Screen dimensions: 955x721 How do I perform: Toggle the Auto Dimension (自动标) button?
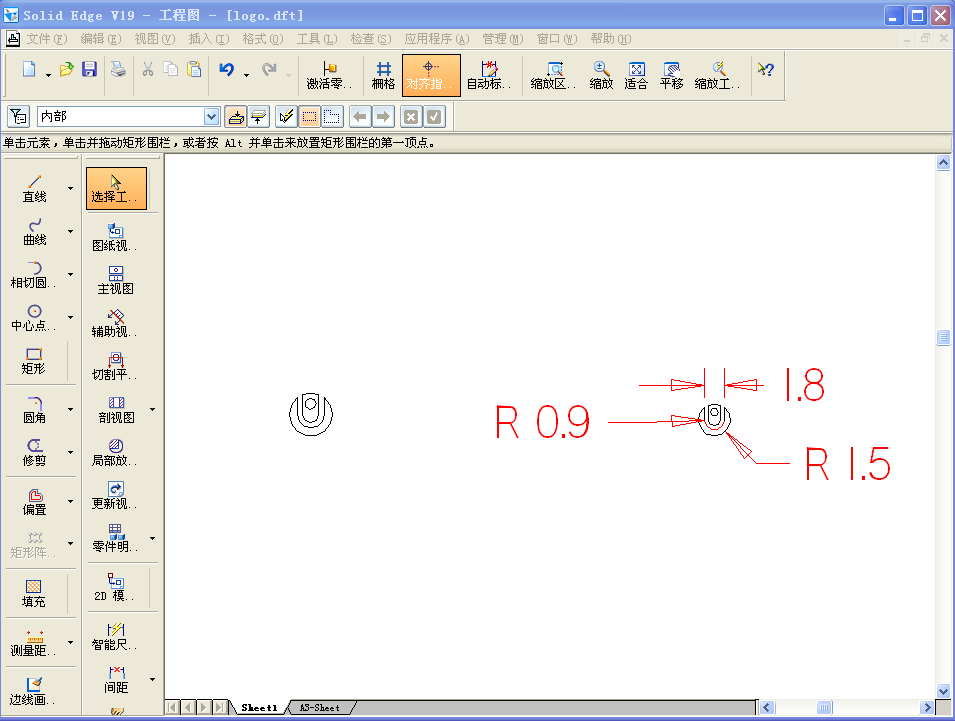(x=489, y=76)
